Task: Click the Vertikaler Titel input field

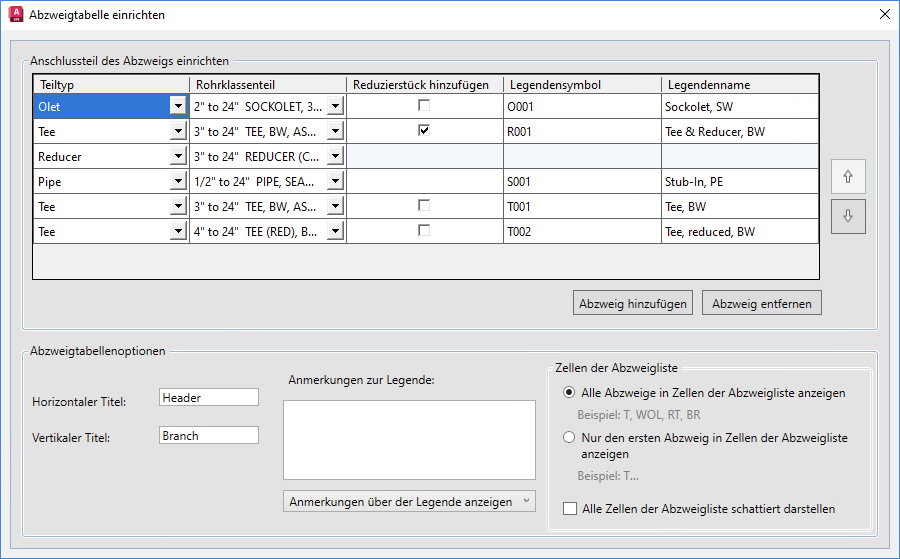Action: click(x=208, y=435)
